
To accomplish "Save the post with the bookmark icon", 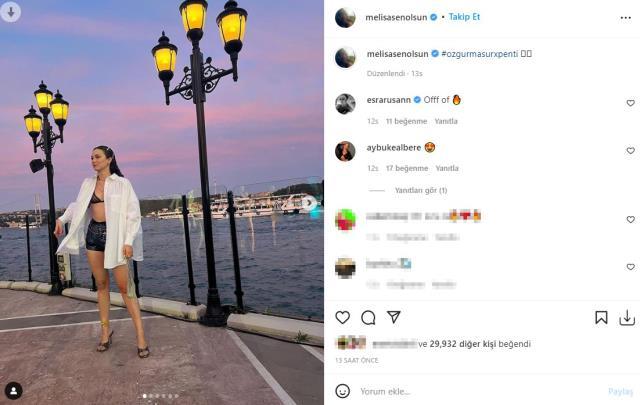I will coord(601,318).
